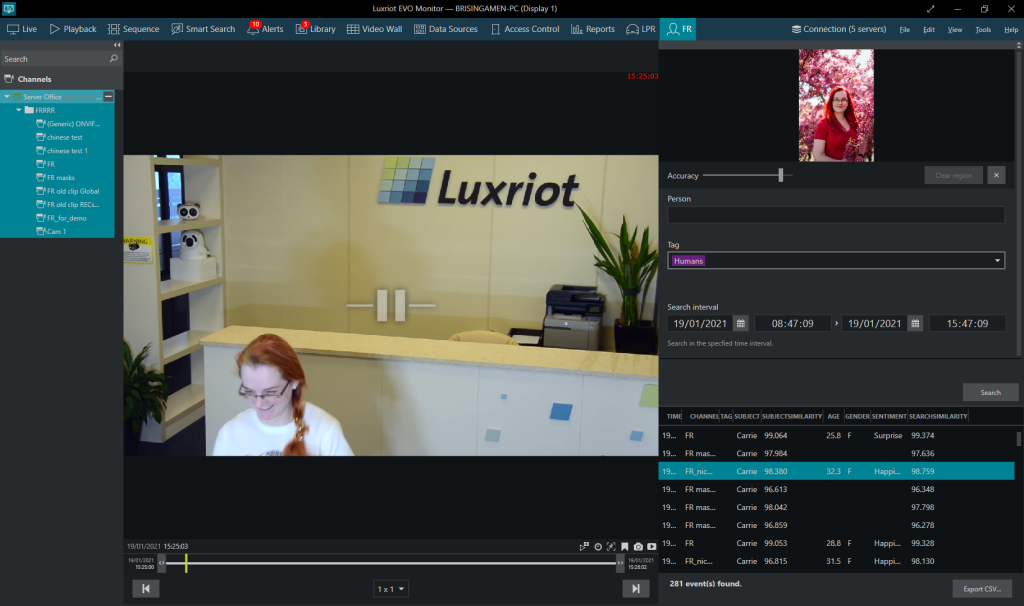Adjust the Accuracy slider handle
The image size is (1024, 606).
[780, 175]
